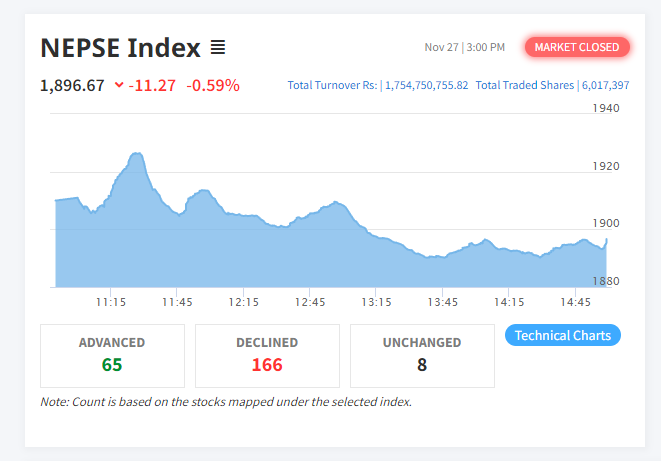661x461 pixels.
Task: Click the MARKET CLOSED status badge
Action: pos(577,47)
